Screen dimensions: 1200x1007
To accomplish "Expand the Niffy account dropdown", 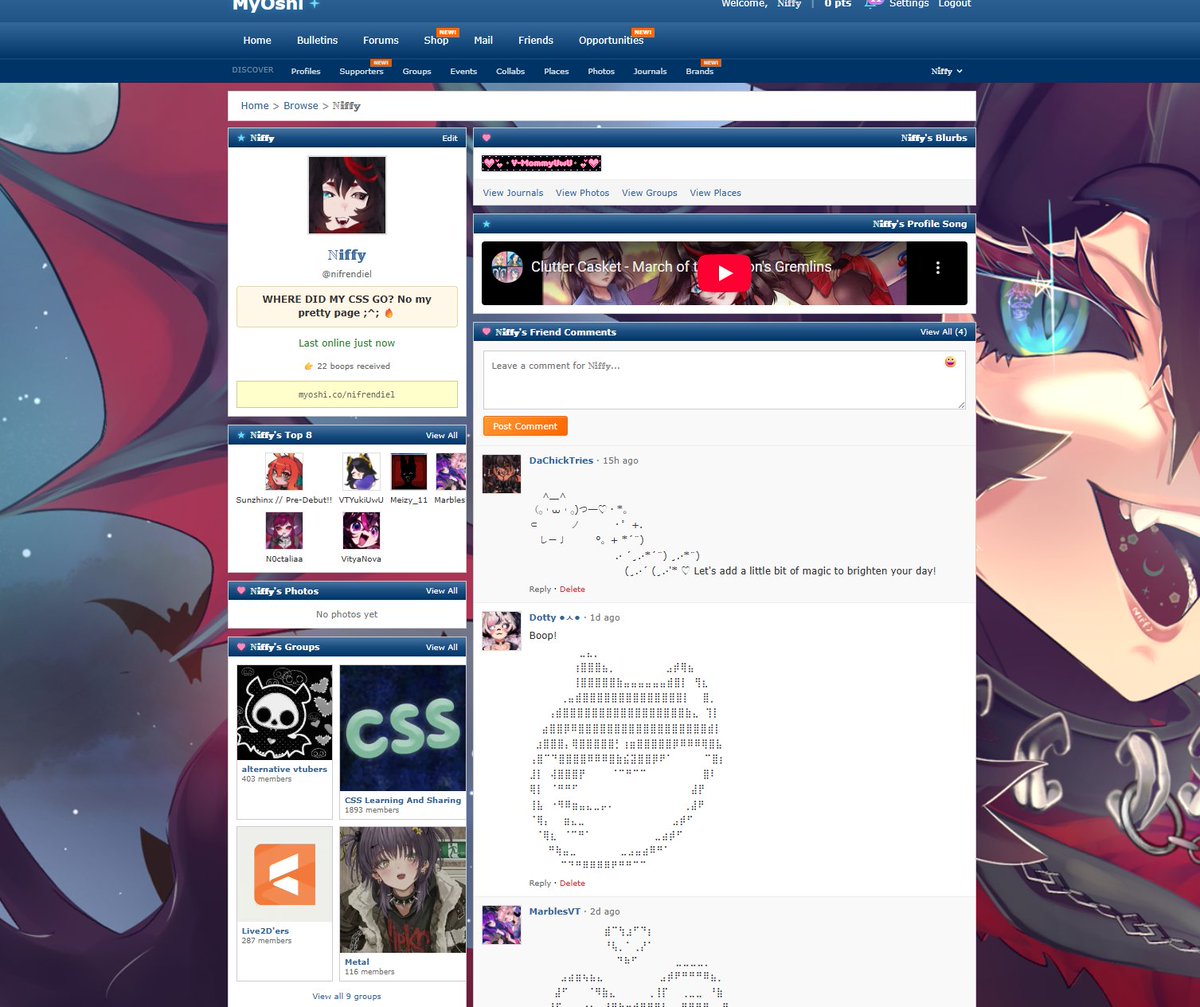I will pyautogui.click(x=946, y=71).
